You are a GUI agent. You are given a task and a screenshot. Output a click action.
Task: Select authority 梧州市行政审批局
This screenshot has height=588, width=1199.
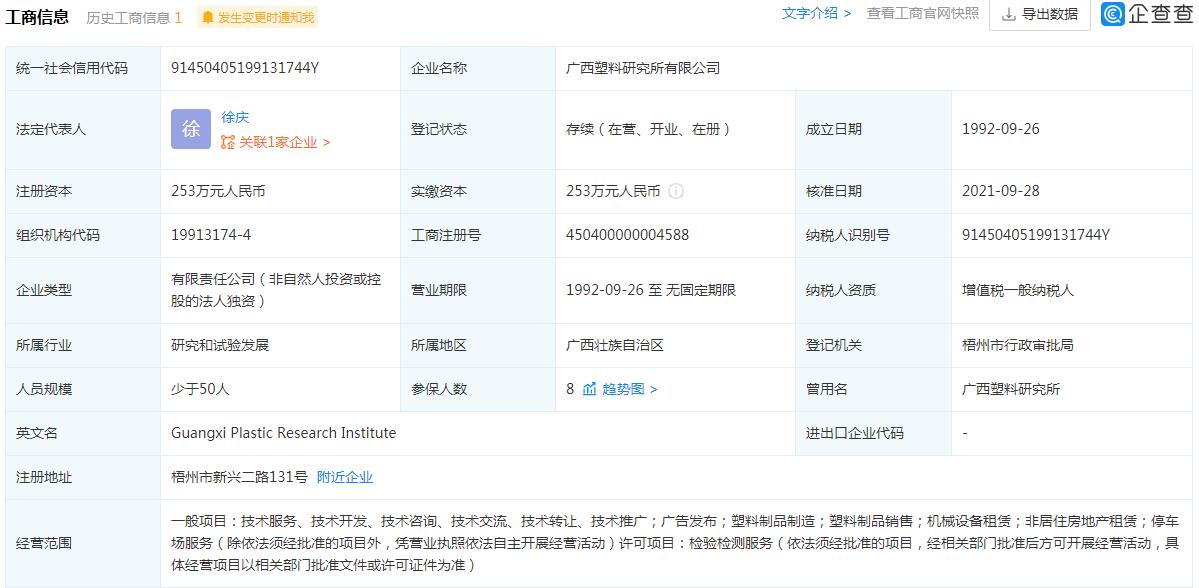1017,345
